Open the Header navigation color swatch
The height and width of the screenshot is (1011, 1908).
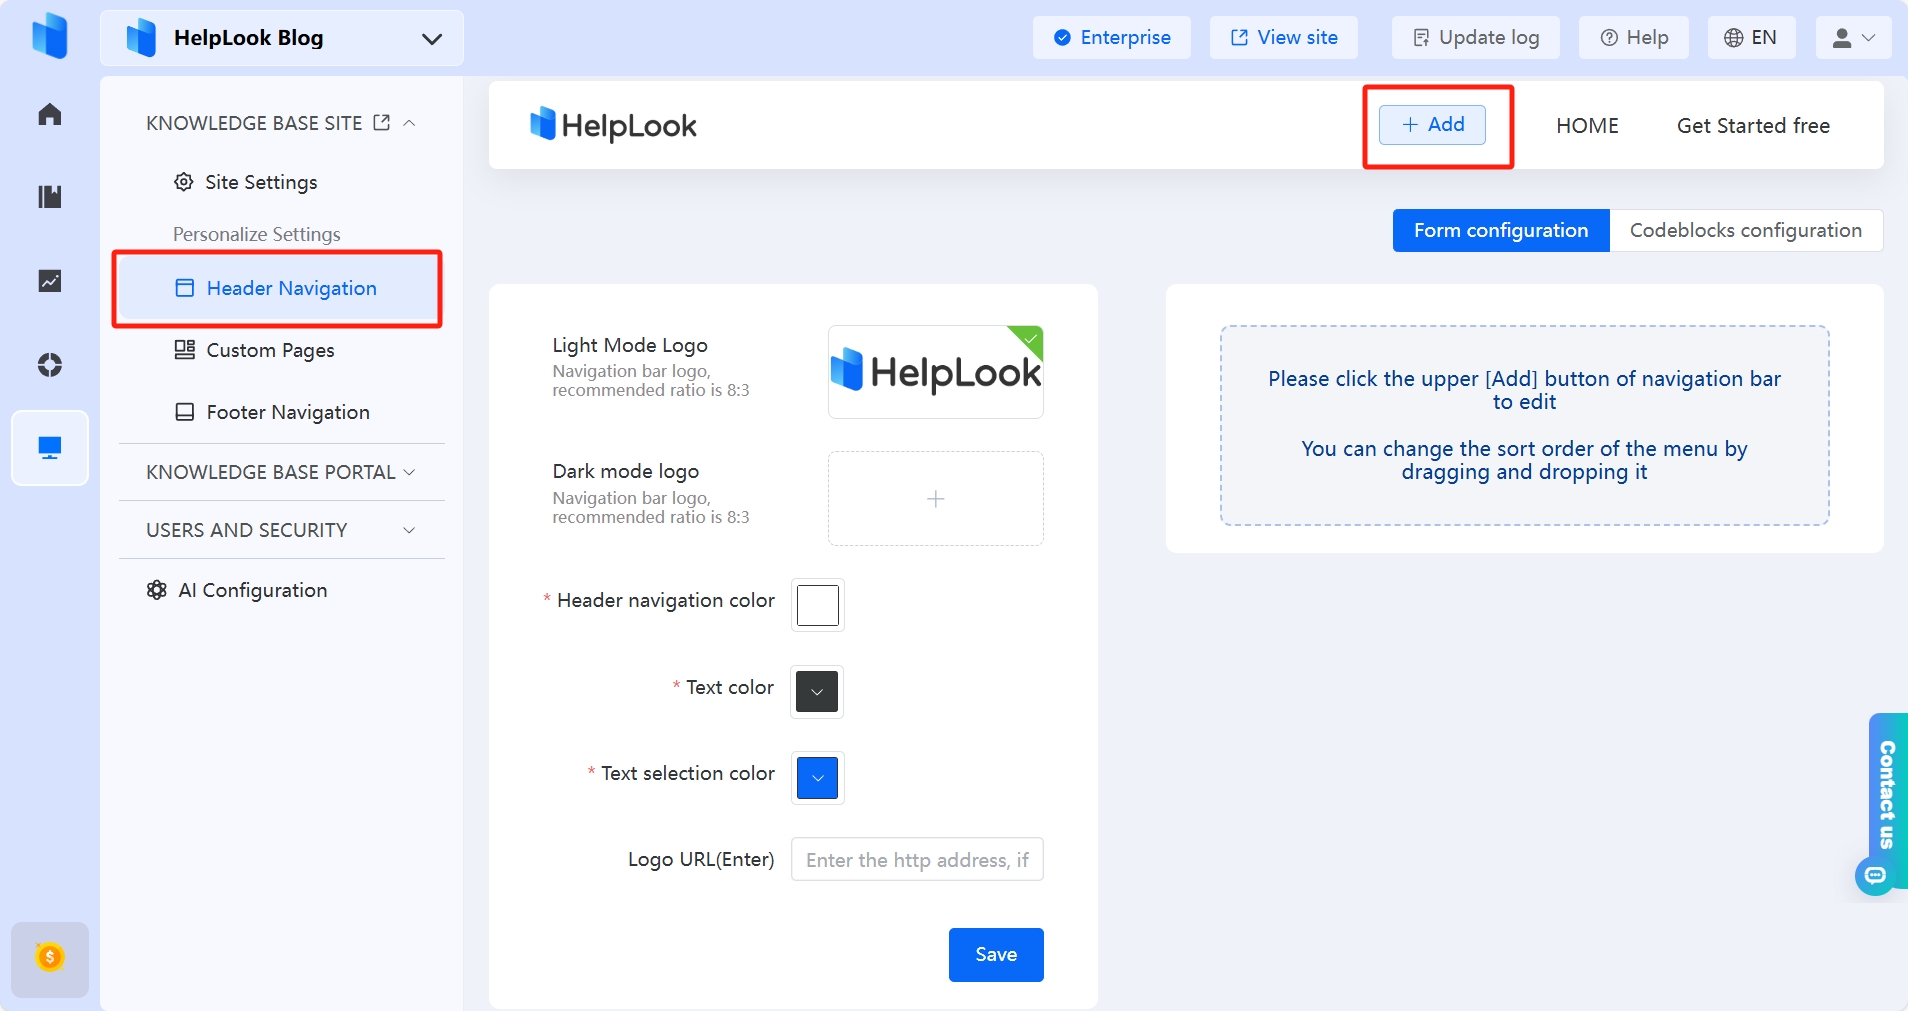pyautogui.click(x=817, y=605)
